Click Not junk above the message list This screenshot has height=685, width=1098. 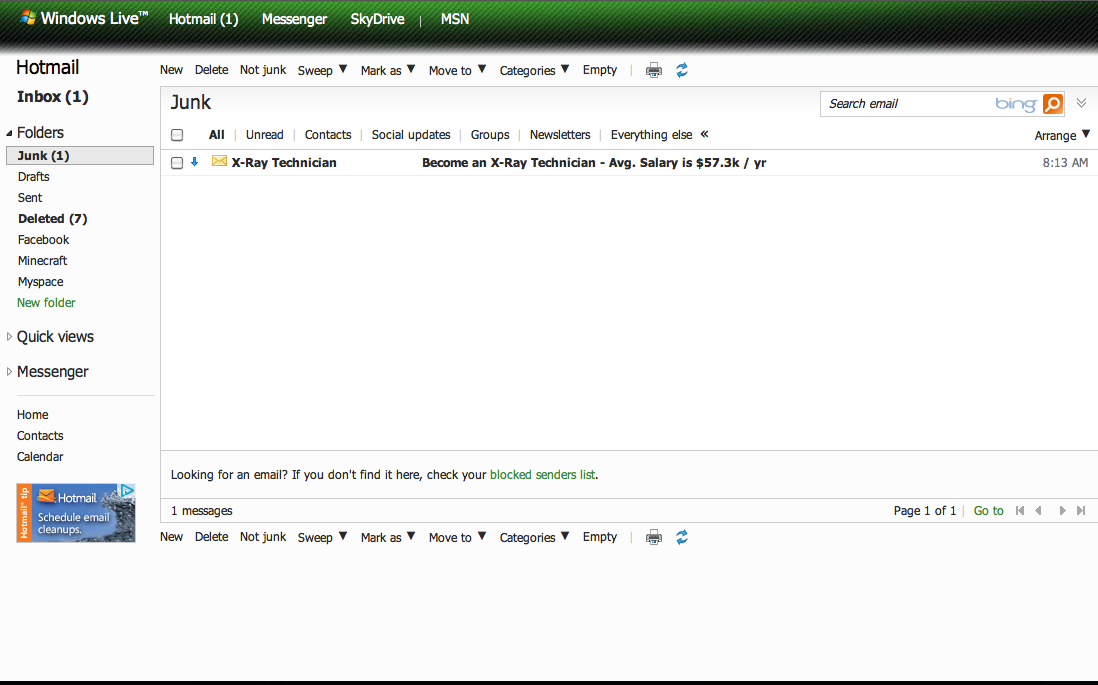pyautogui.click(x=263, y=70)
